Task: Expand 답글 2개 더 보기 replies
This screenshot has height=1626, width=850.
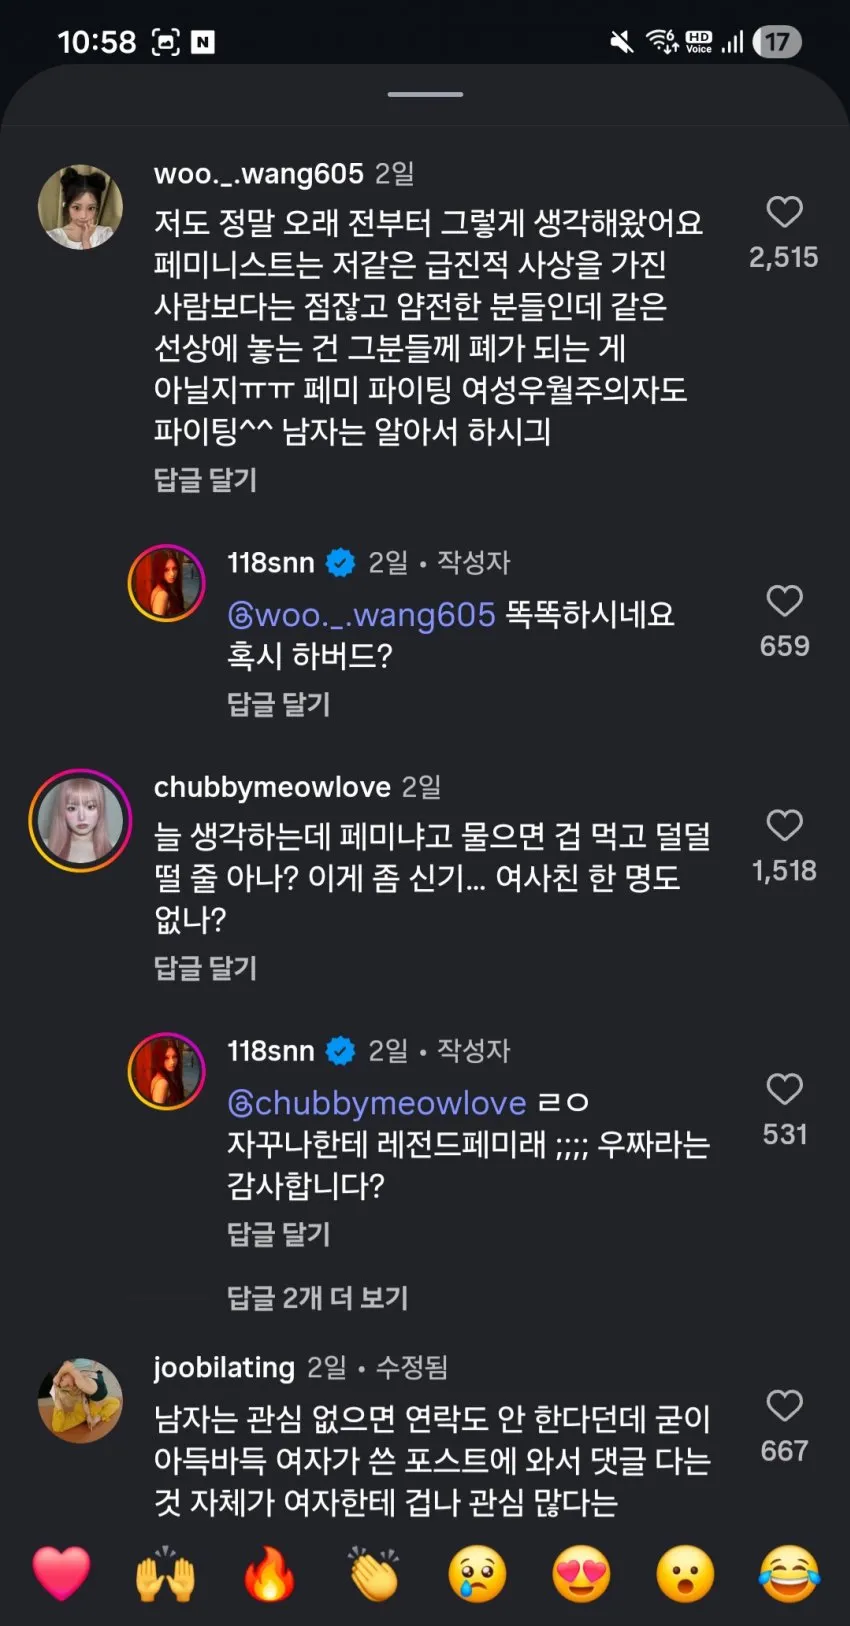Action: point(317,1298)
